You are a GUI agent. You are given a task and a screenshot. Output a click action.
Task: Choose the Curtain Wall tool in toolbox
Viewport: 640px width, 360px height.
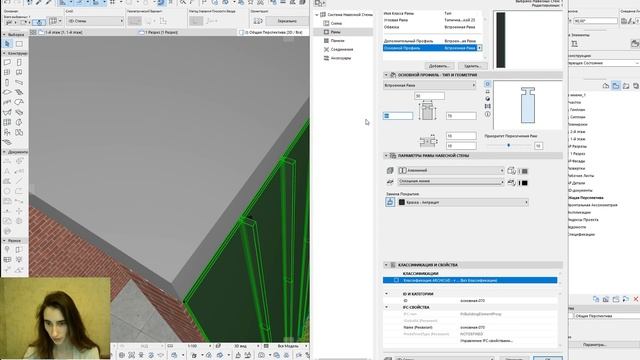click(x=7, y=122)
